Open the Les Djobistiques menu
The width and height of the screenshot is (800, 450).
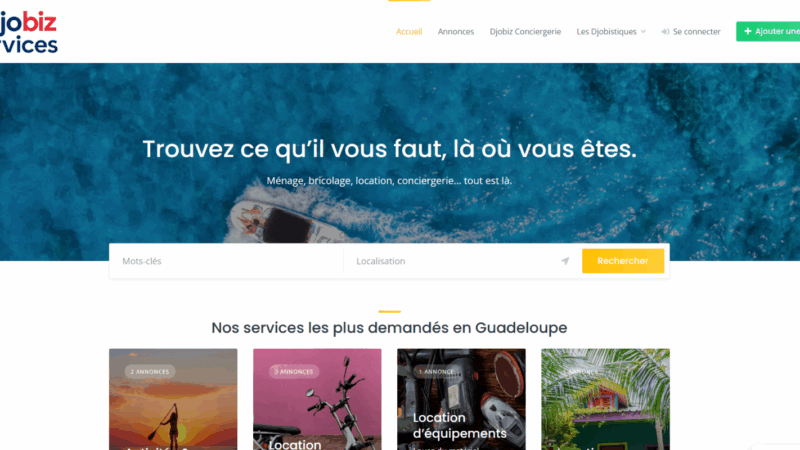(607, 32)
